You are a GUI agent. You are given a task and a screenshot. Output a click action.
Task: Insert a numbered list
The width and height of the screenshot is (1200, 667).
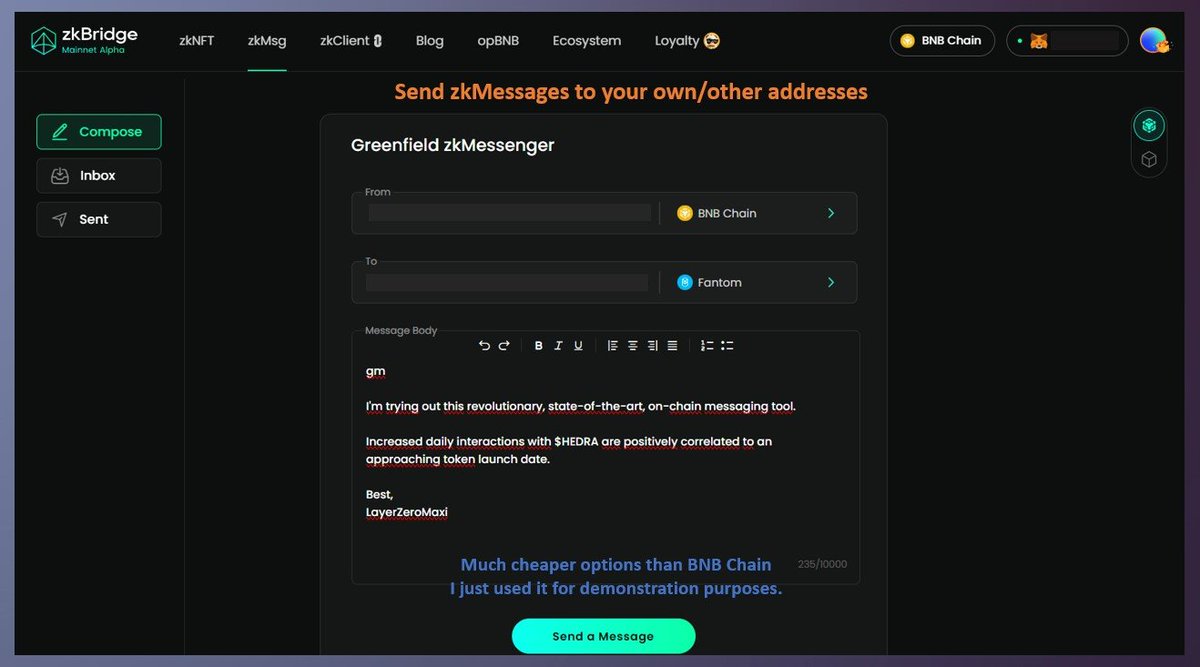[x=707, y=345]
